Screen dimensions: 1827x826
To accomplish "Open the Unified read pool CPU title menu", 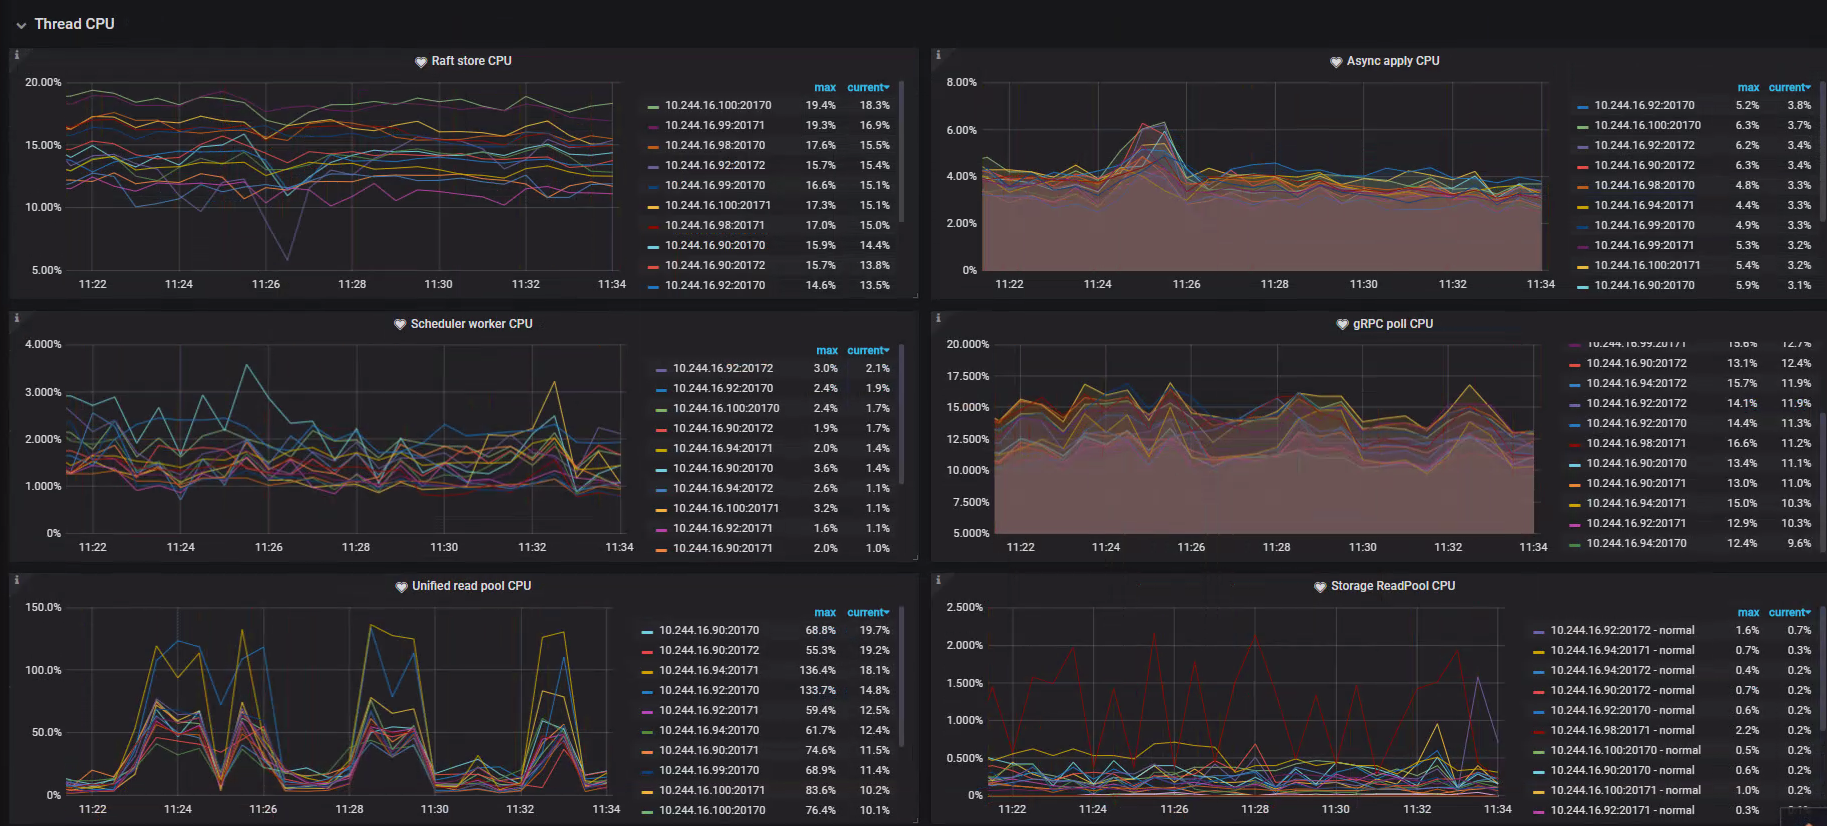I will (471, 586).
